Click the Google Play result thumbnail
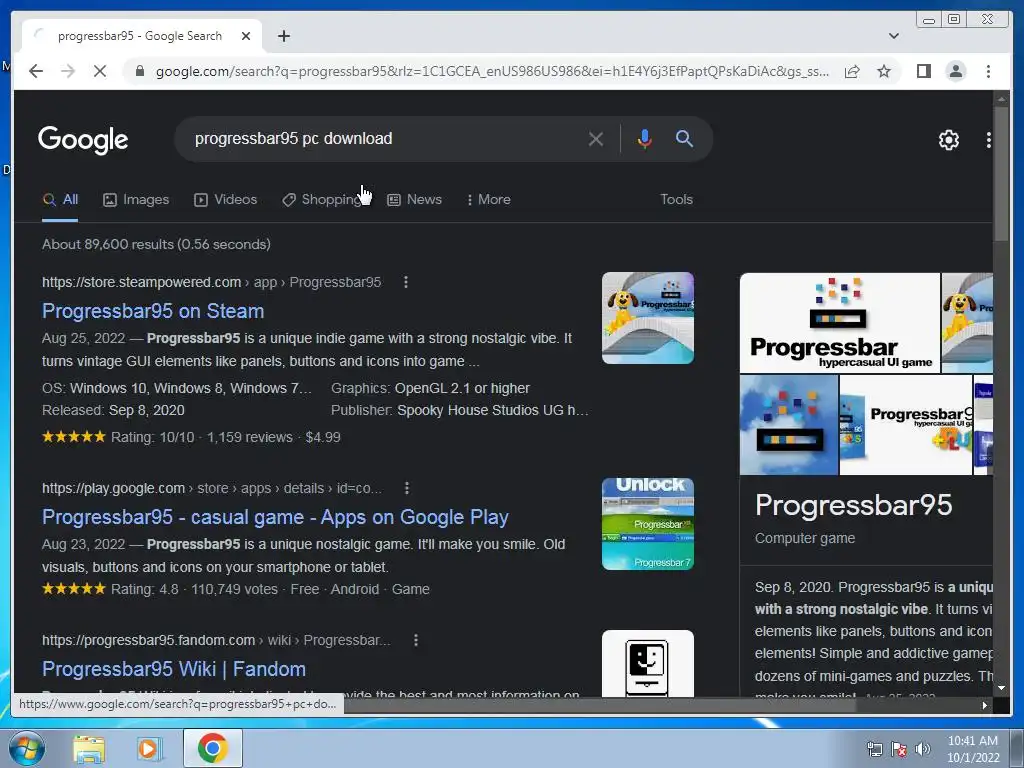This screenshot has height=768, width=1024. tap(647, 524)
